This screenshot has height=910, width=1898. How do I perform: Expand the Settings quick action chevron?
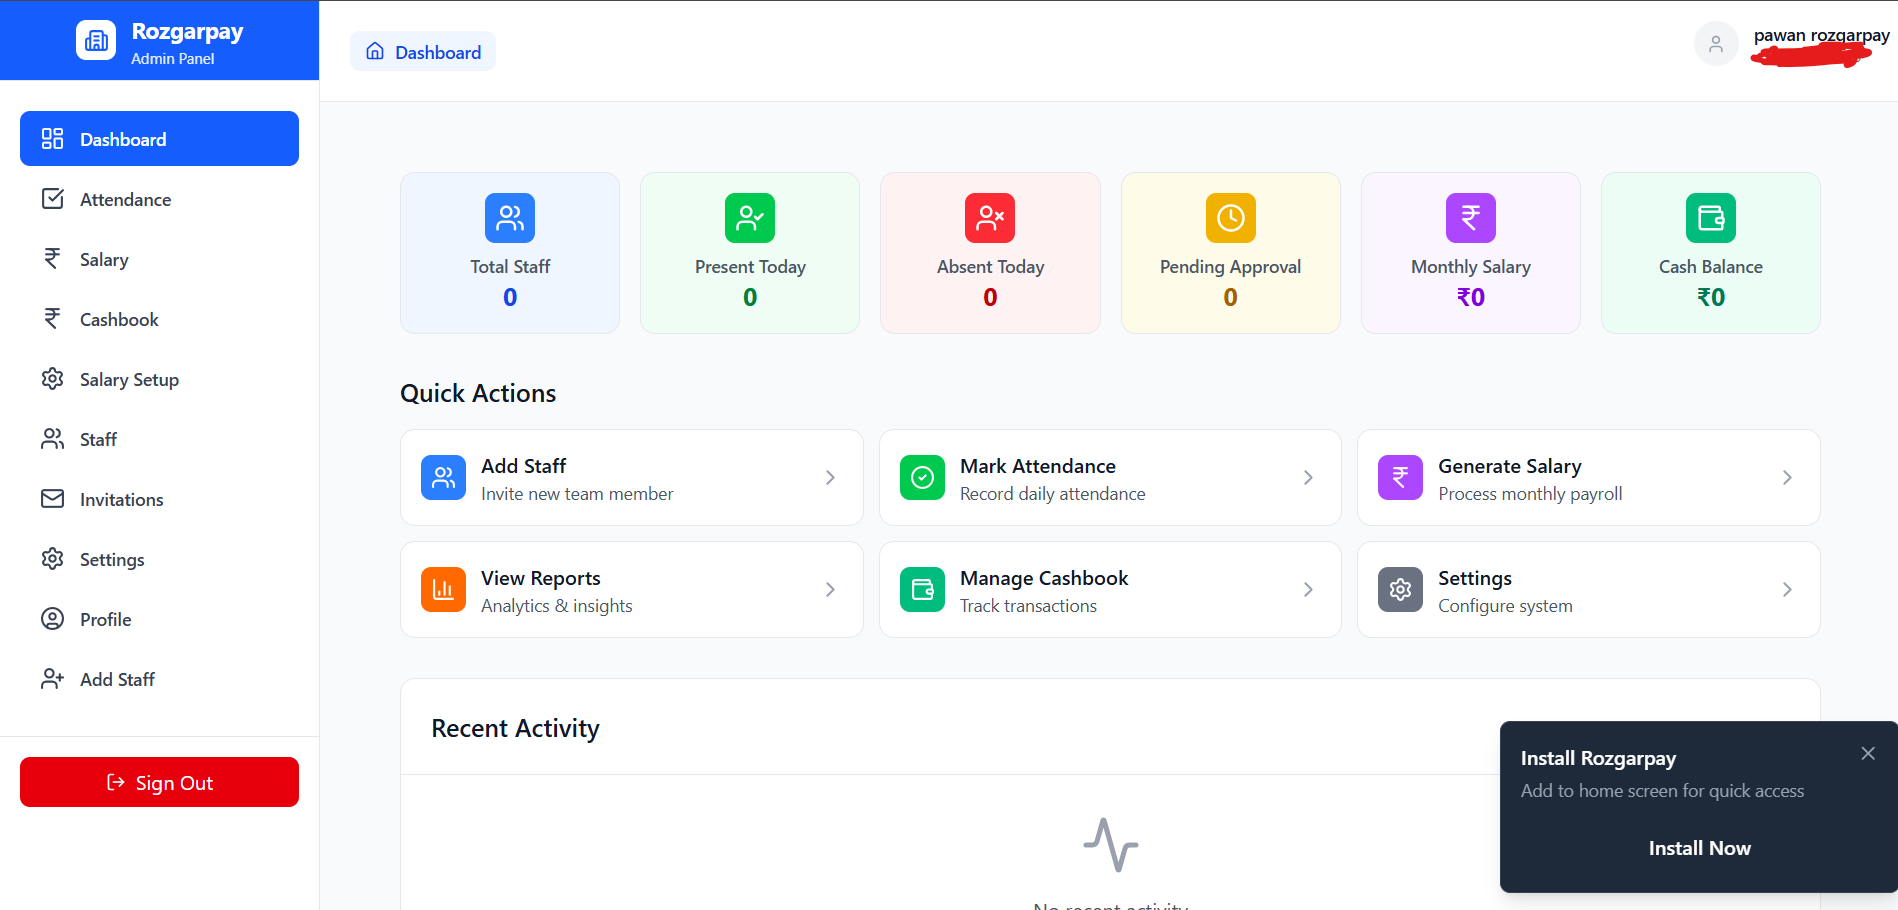pyautogui.click(x=1787, y=590)
